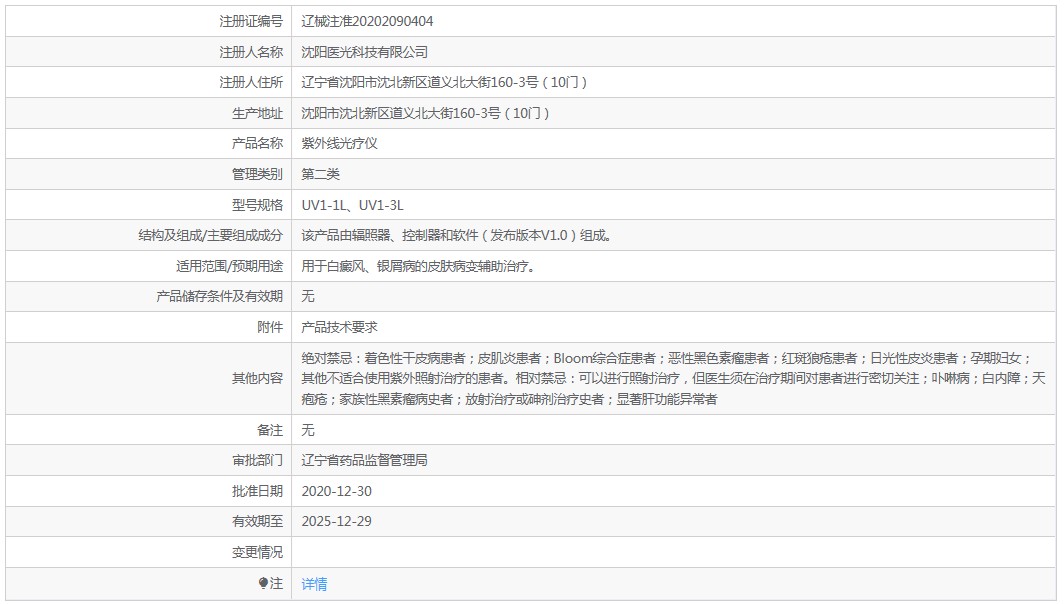Select the contraindications paragraph starting 绝对禁忌
Screen dimensions: 1064x604
(x=673, y=378)
